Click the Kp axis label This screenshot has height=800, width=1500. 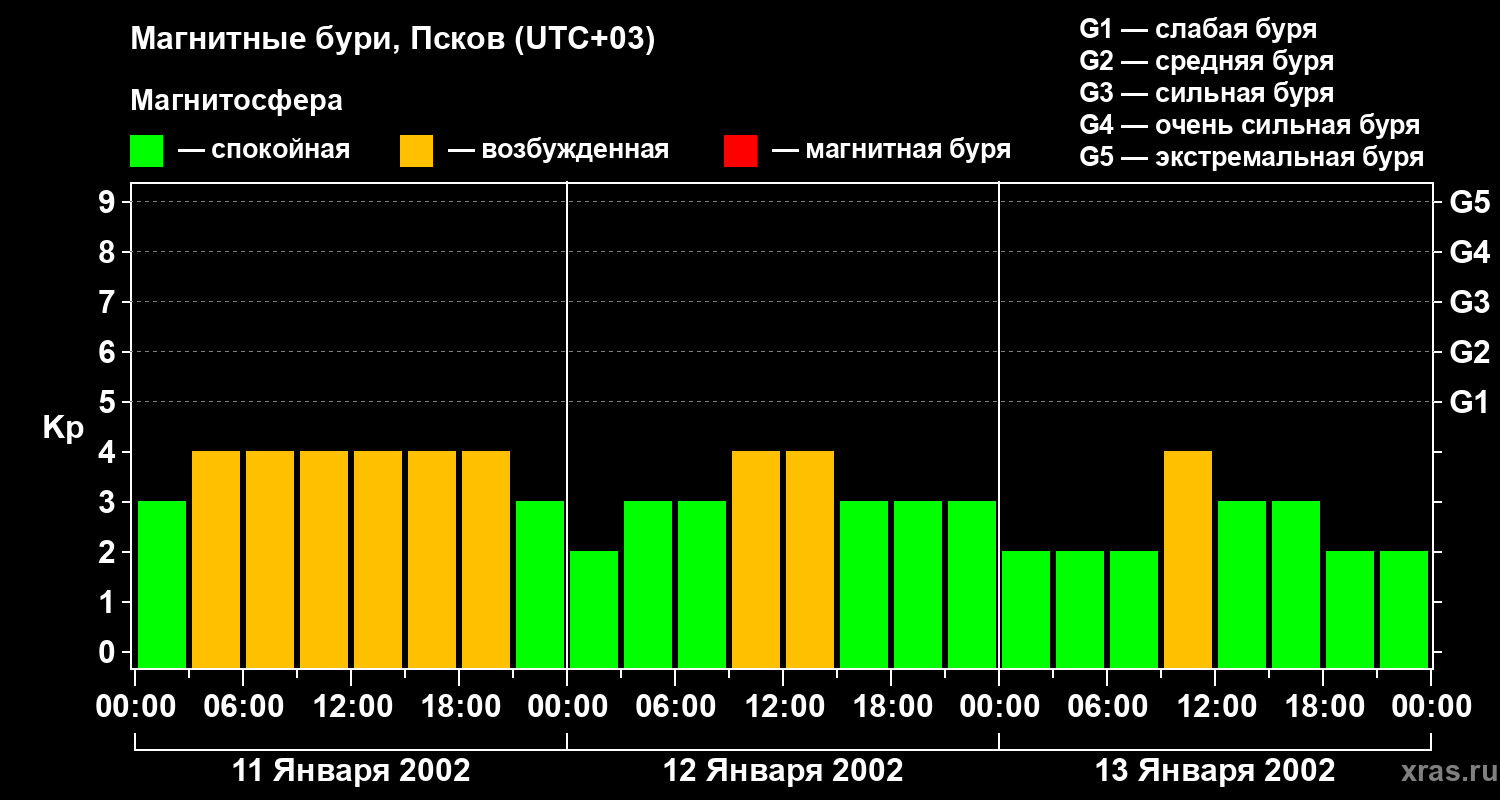[x=64, y=428]
